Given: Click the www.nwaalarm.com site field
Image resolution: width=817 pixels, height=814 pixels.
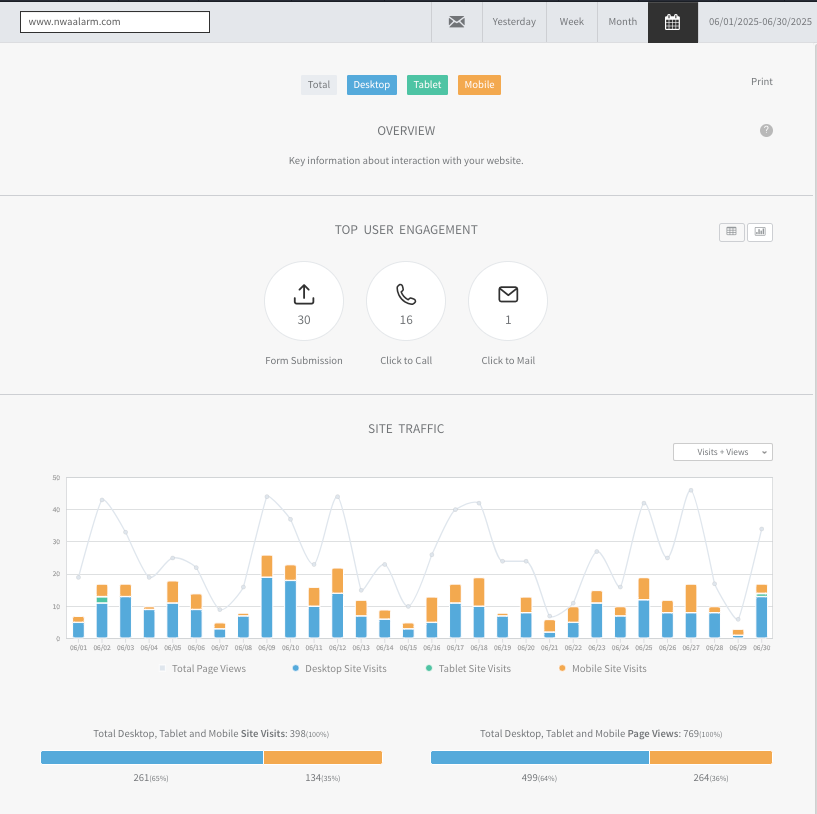Looking at the screenshot, I should (x=115, y=22).
